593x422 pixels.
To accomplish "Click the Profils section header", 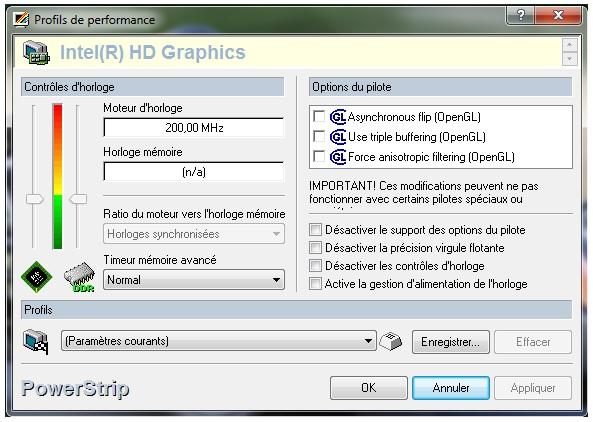I will click(296, 310).
